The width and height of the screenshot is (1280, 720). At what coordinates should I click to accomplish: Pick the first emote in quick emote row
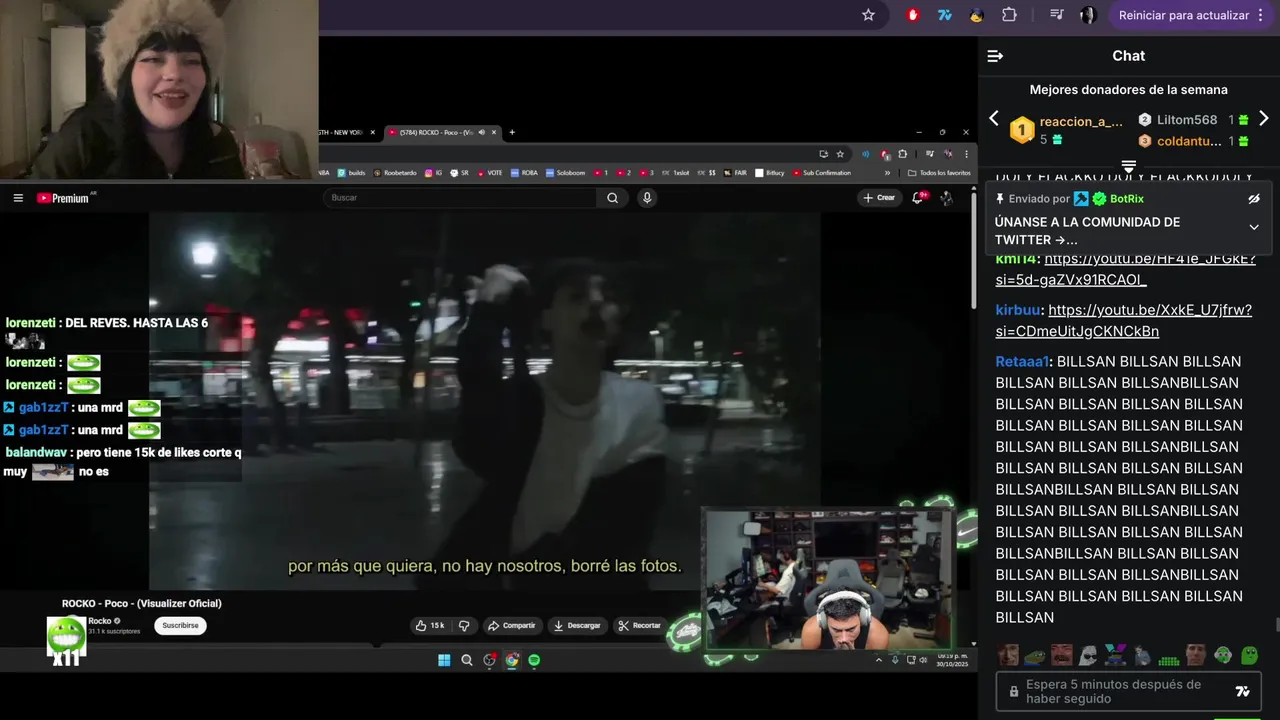[x=1008, y=656]
